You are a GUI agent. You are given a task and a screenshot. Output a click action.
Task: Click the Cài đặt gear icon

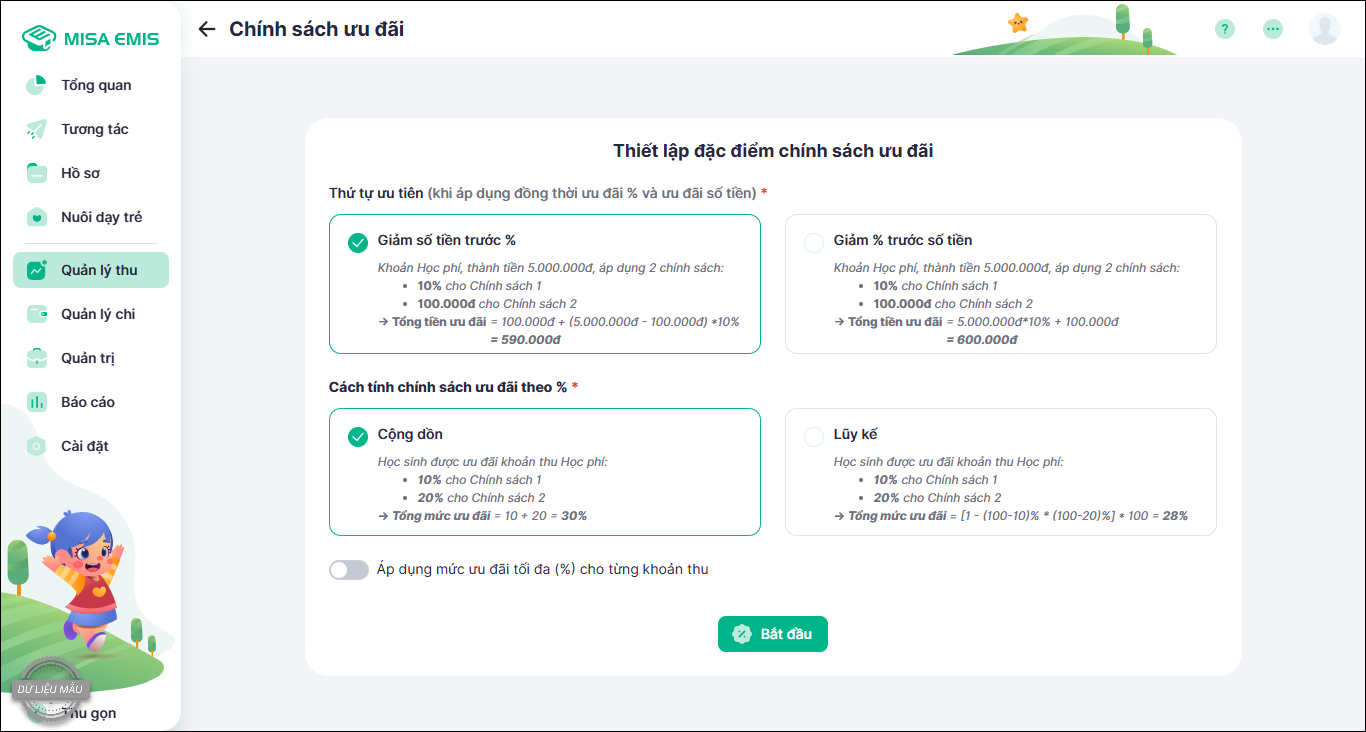37,446
